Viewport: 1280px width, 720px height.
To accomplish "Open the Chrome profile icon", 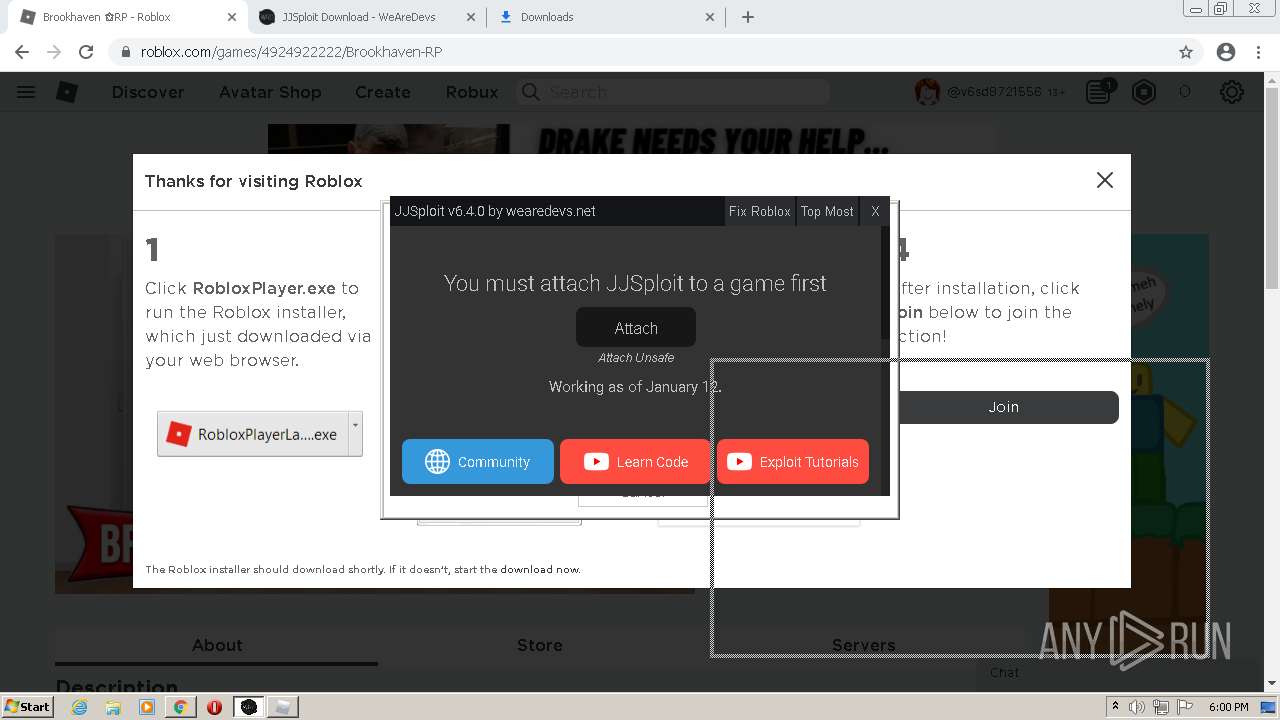I will [1226, 52].
